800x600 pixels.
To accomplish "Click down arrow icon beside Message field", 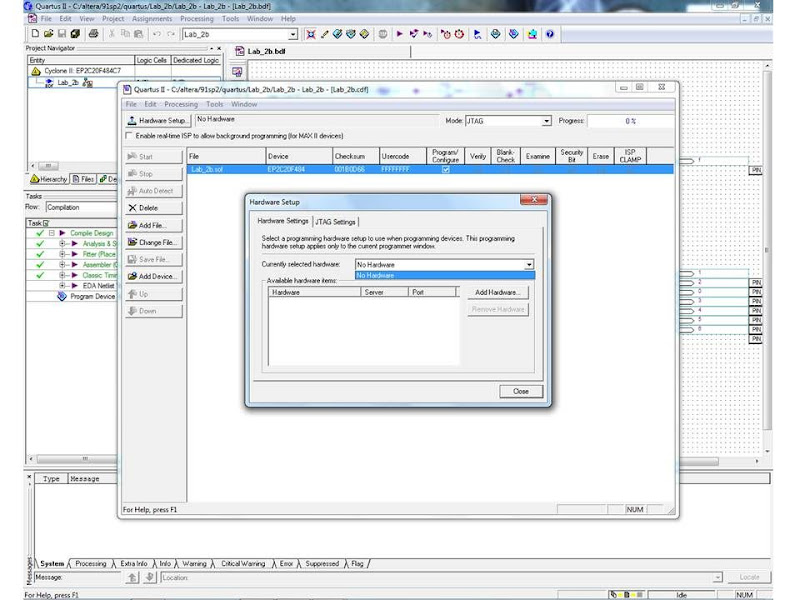I will 149,577.
